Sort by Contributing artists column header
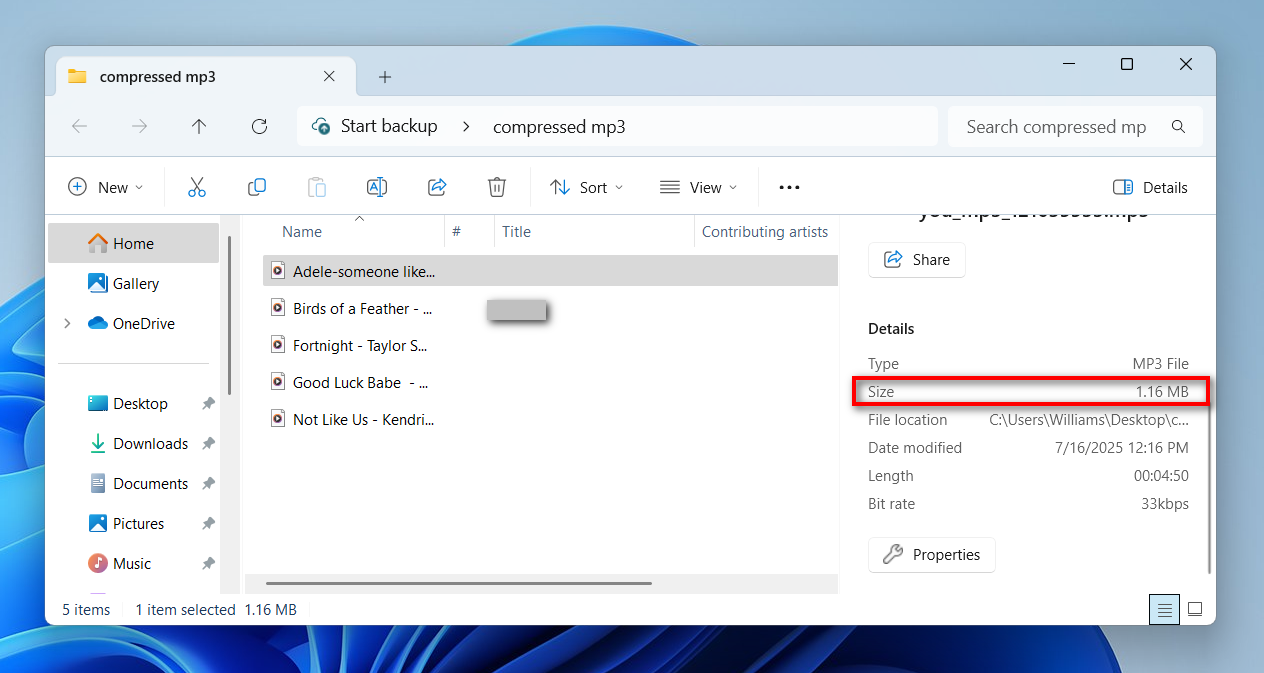This screenshot has height=673, width=1264. point(765,231)
